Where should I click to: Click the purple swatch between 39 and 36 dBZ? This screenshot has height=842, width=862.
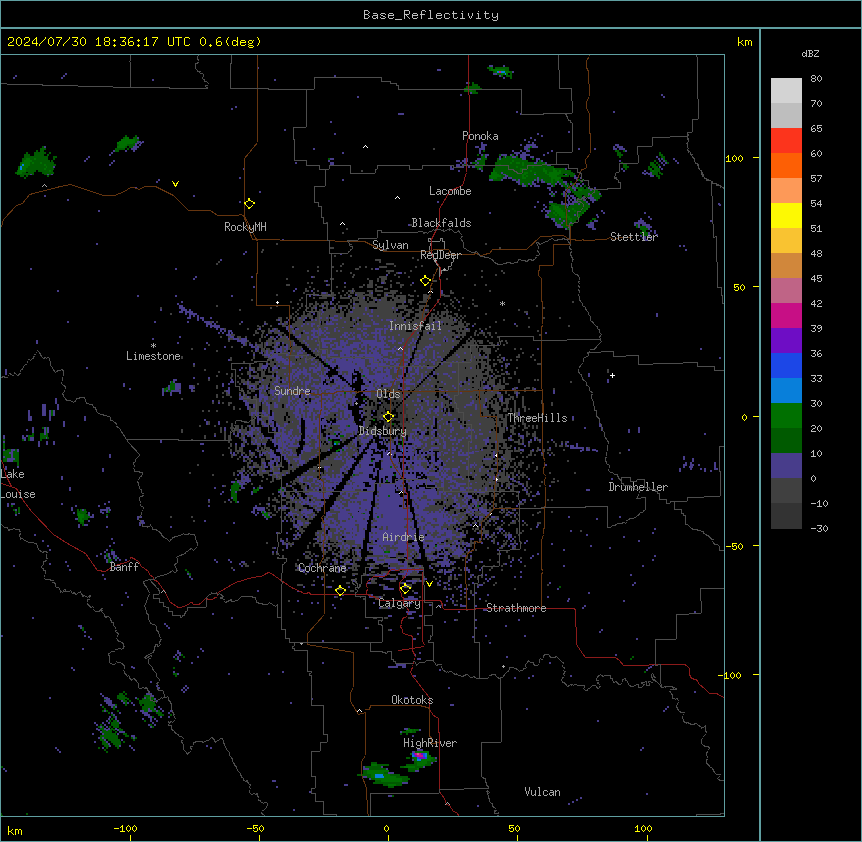[x=786, y=341]
